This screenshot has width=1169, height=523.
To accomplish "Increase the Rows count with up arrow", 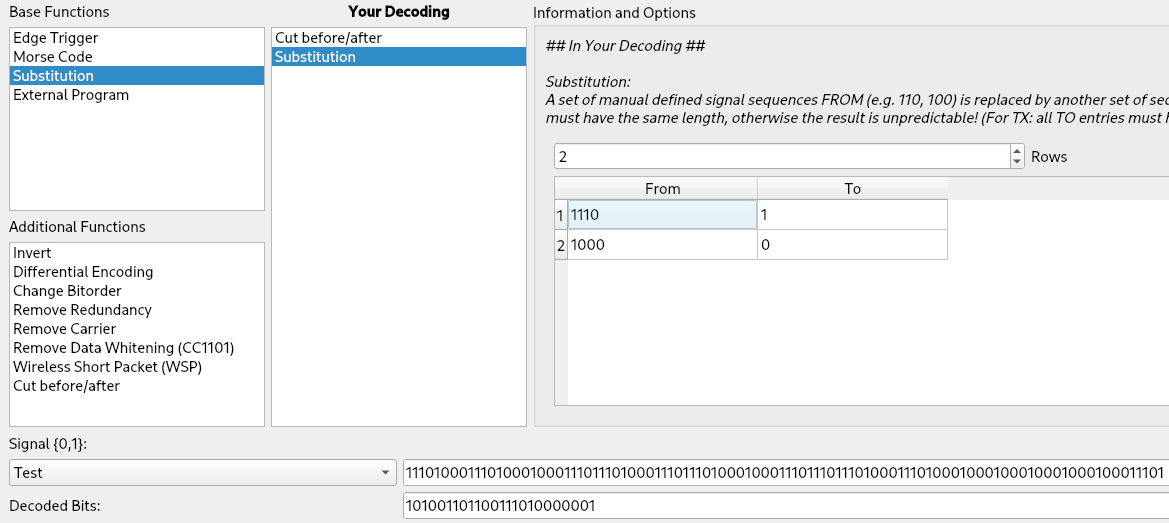I will point(1018,152).
